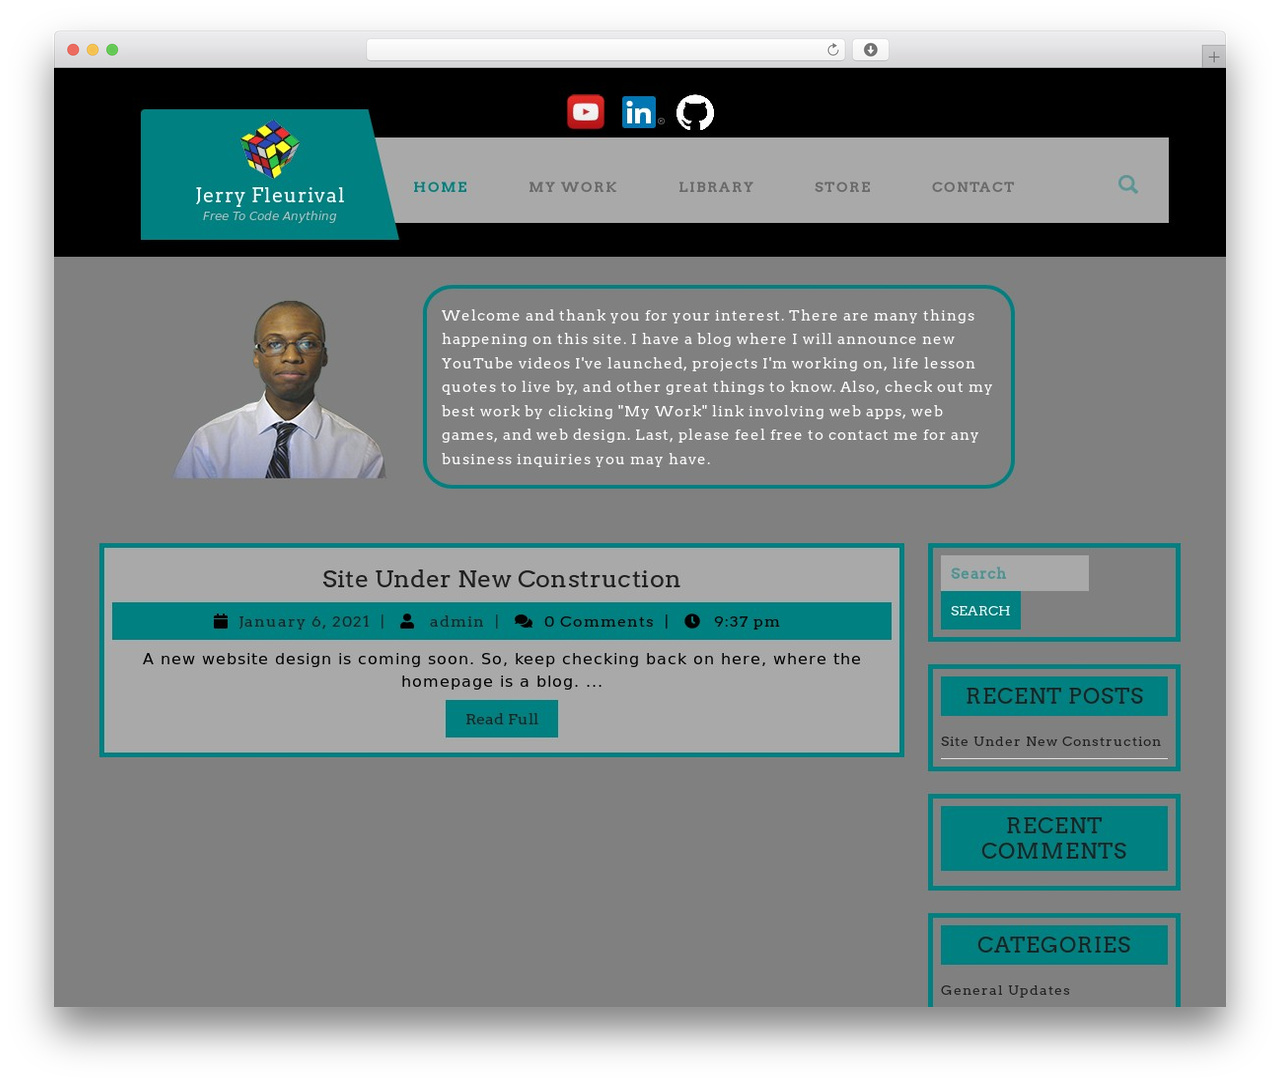Click the browser address bar
This screenshot has width=1280, height=1084.
[x=605, y=50]
